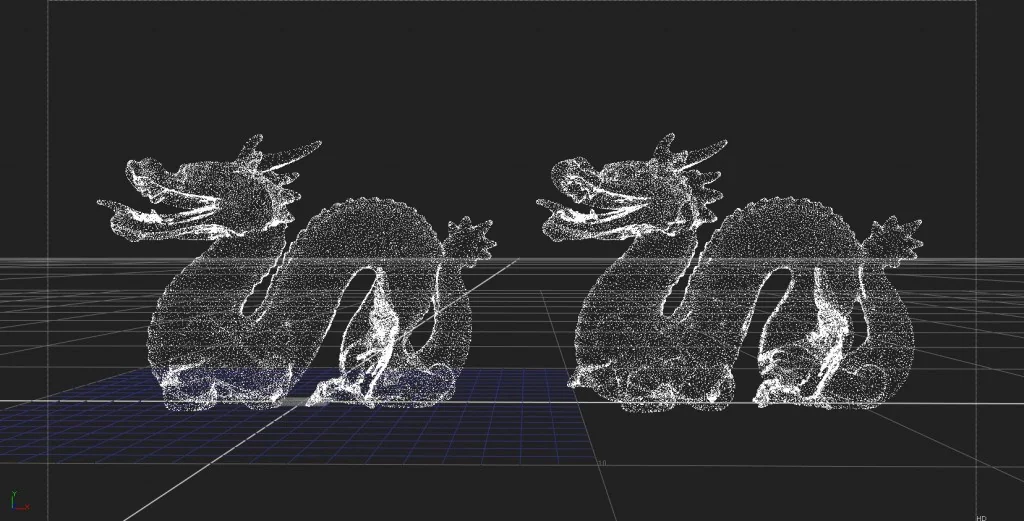Pick the left dragon's tail claw
This screenshot has width=1024, height=521.
pyautogui.click(x=470, y=240)
